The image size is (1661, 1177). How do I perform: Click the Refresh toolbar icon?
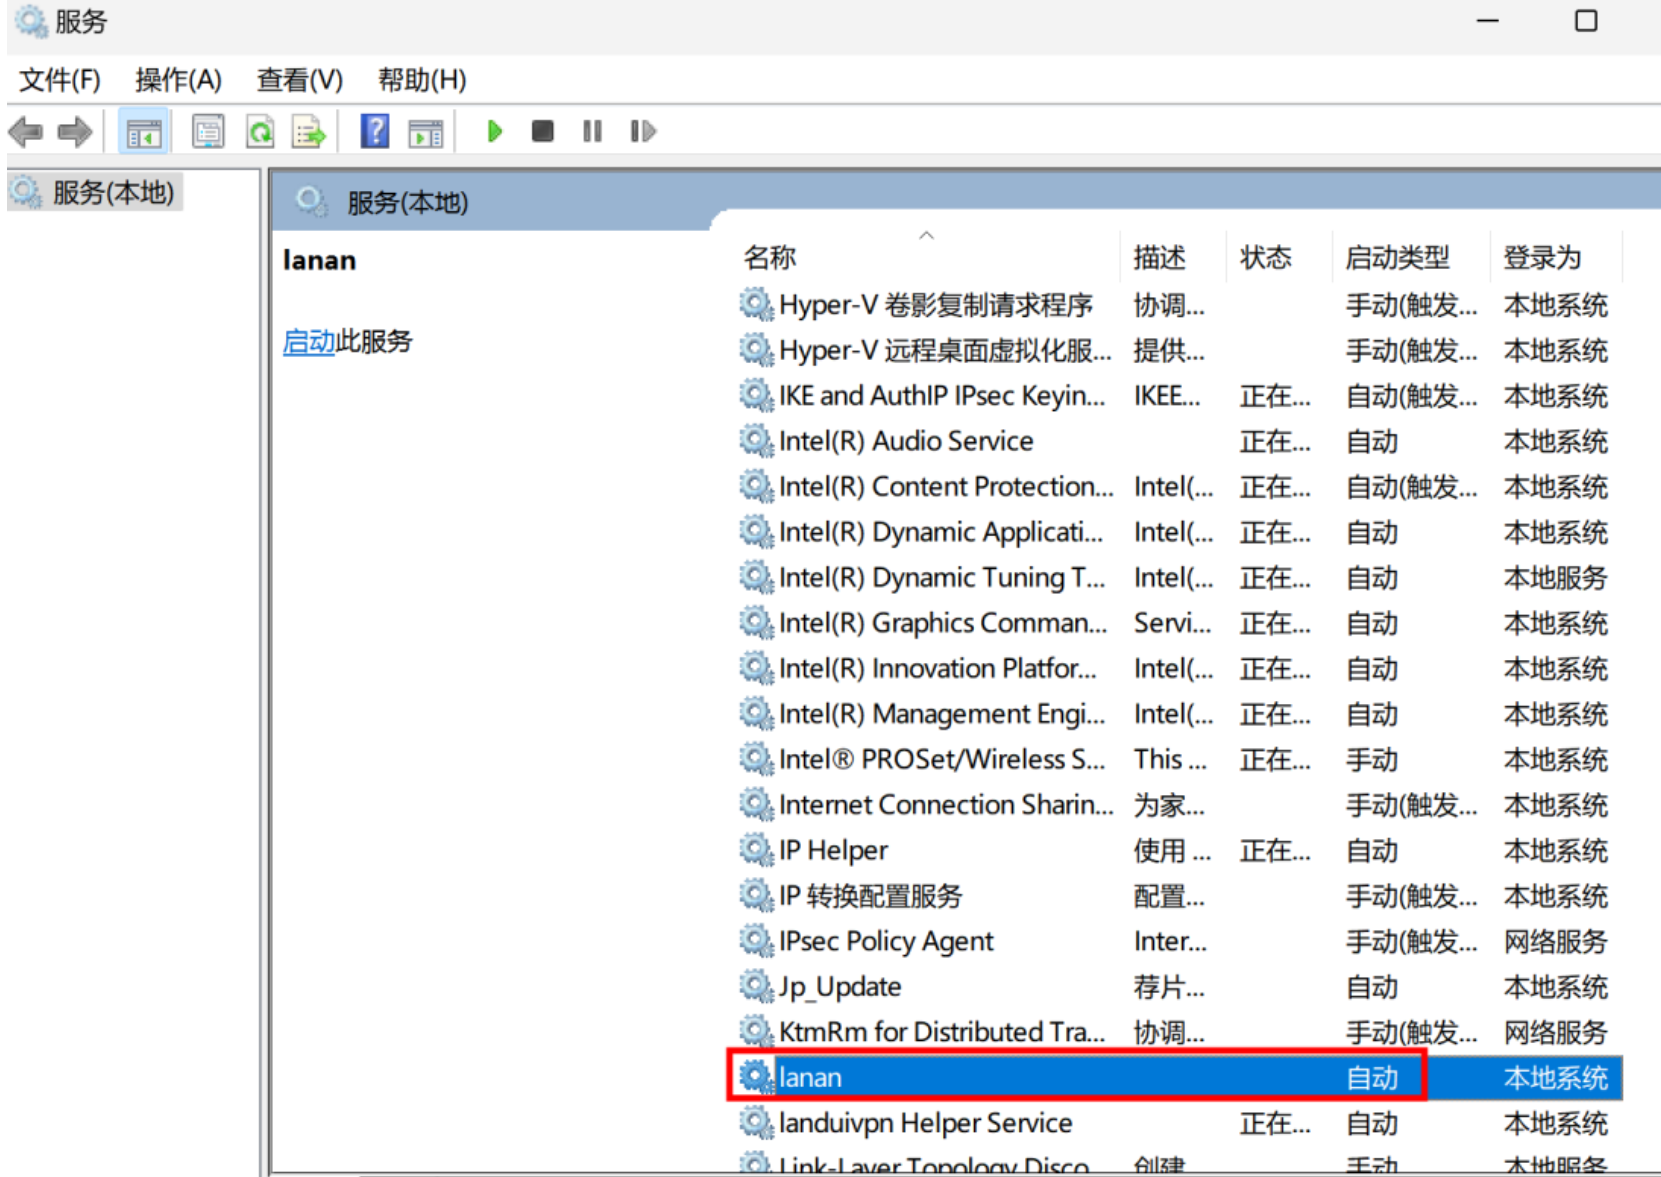pyautogui.click(x=260, y=132)
